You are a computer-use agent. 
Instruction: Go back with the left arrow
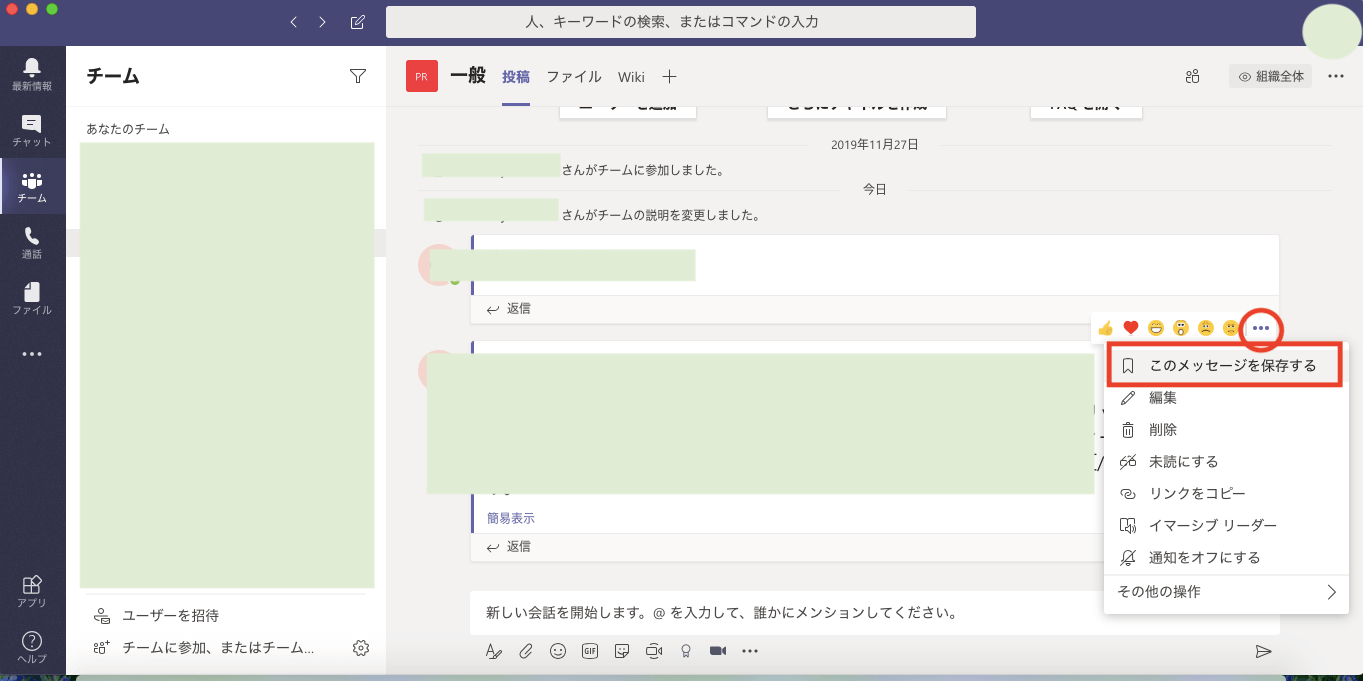tap(293, 22)
